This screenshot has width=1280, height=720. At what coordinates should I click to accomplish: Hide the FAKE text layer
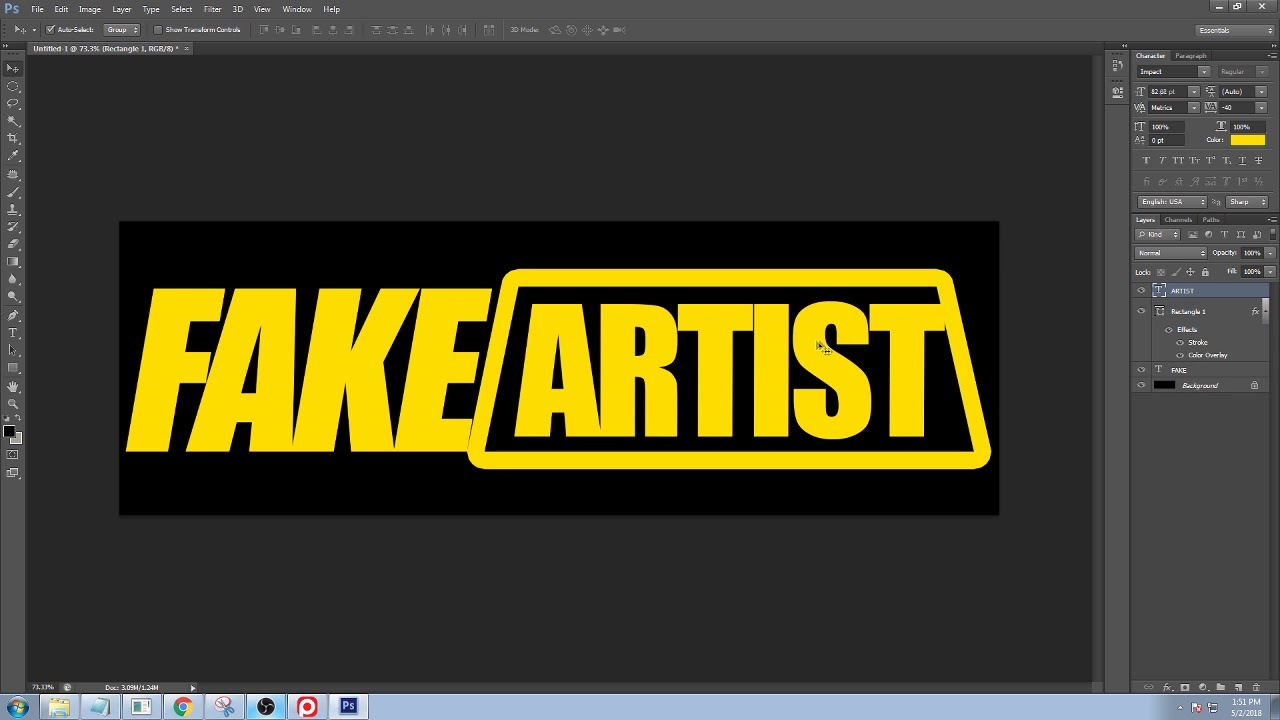(x=1141, y=370)
